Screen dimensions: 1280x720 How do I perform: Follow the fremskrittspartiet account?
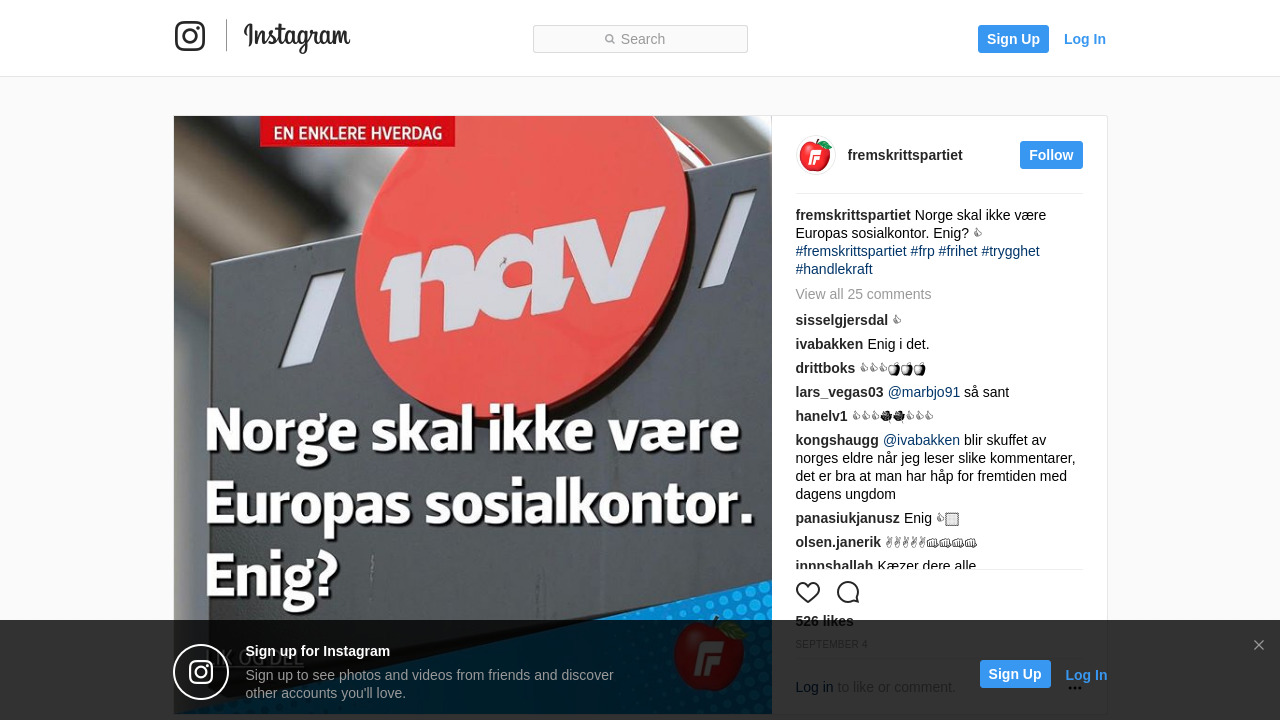point(1051,155)
